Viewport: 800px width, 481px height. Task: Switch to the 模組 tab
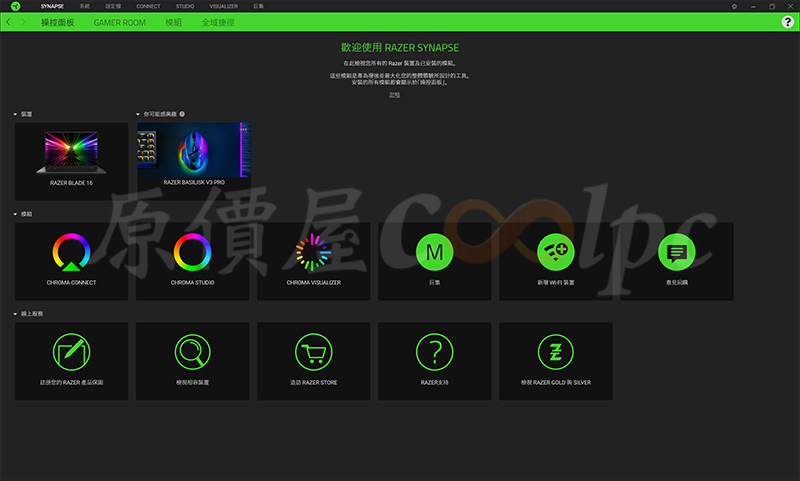pos(173,22)
